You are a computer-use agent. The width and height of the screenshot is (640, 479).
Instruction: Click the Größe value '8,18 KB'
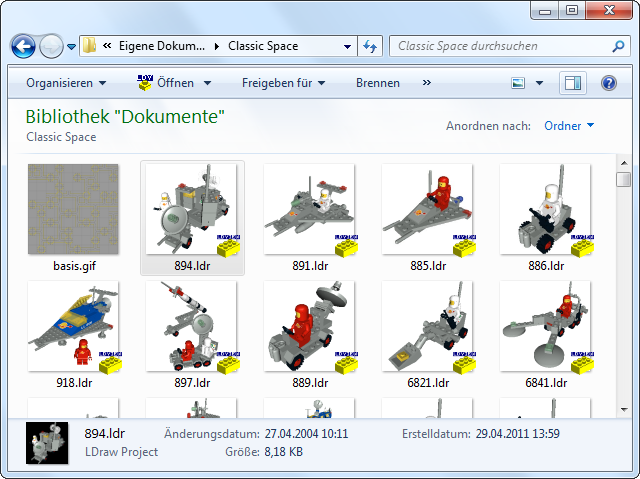(284, 452)
